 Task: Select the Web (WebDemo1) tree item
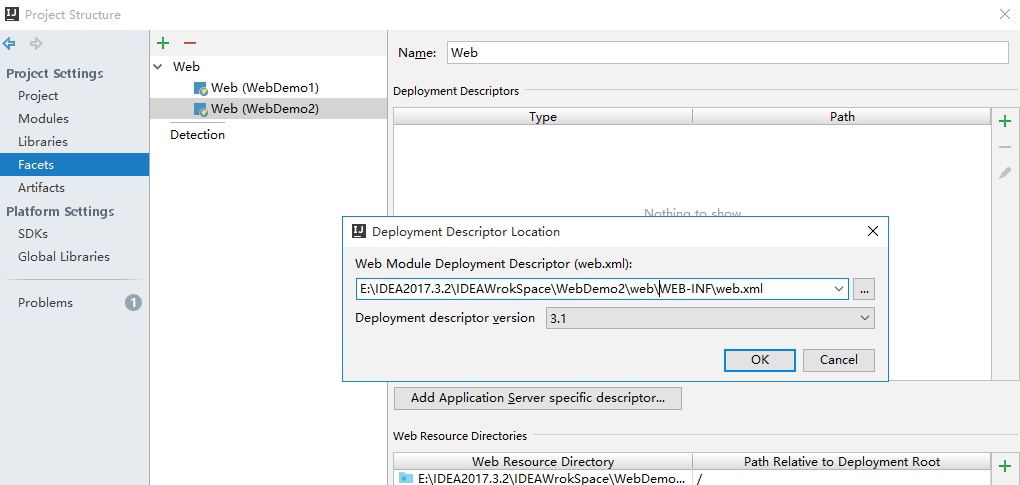(x=265, y=88)
